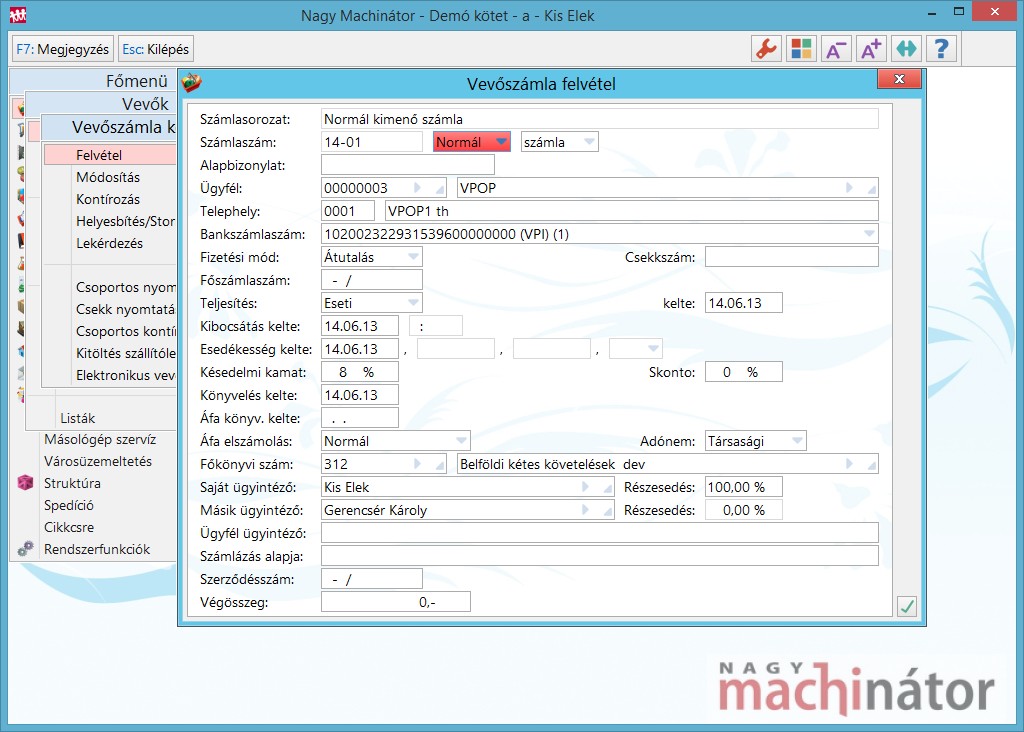The image size is (1024, 732).
Task: Open help via the question mark icon
Action: tap(941, 48)
